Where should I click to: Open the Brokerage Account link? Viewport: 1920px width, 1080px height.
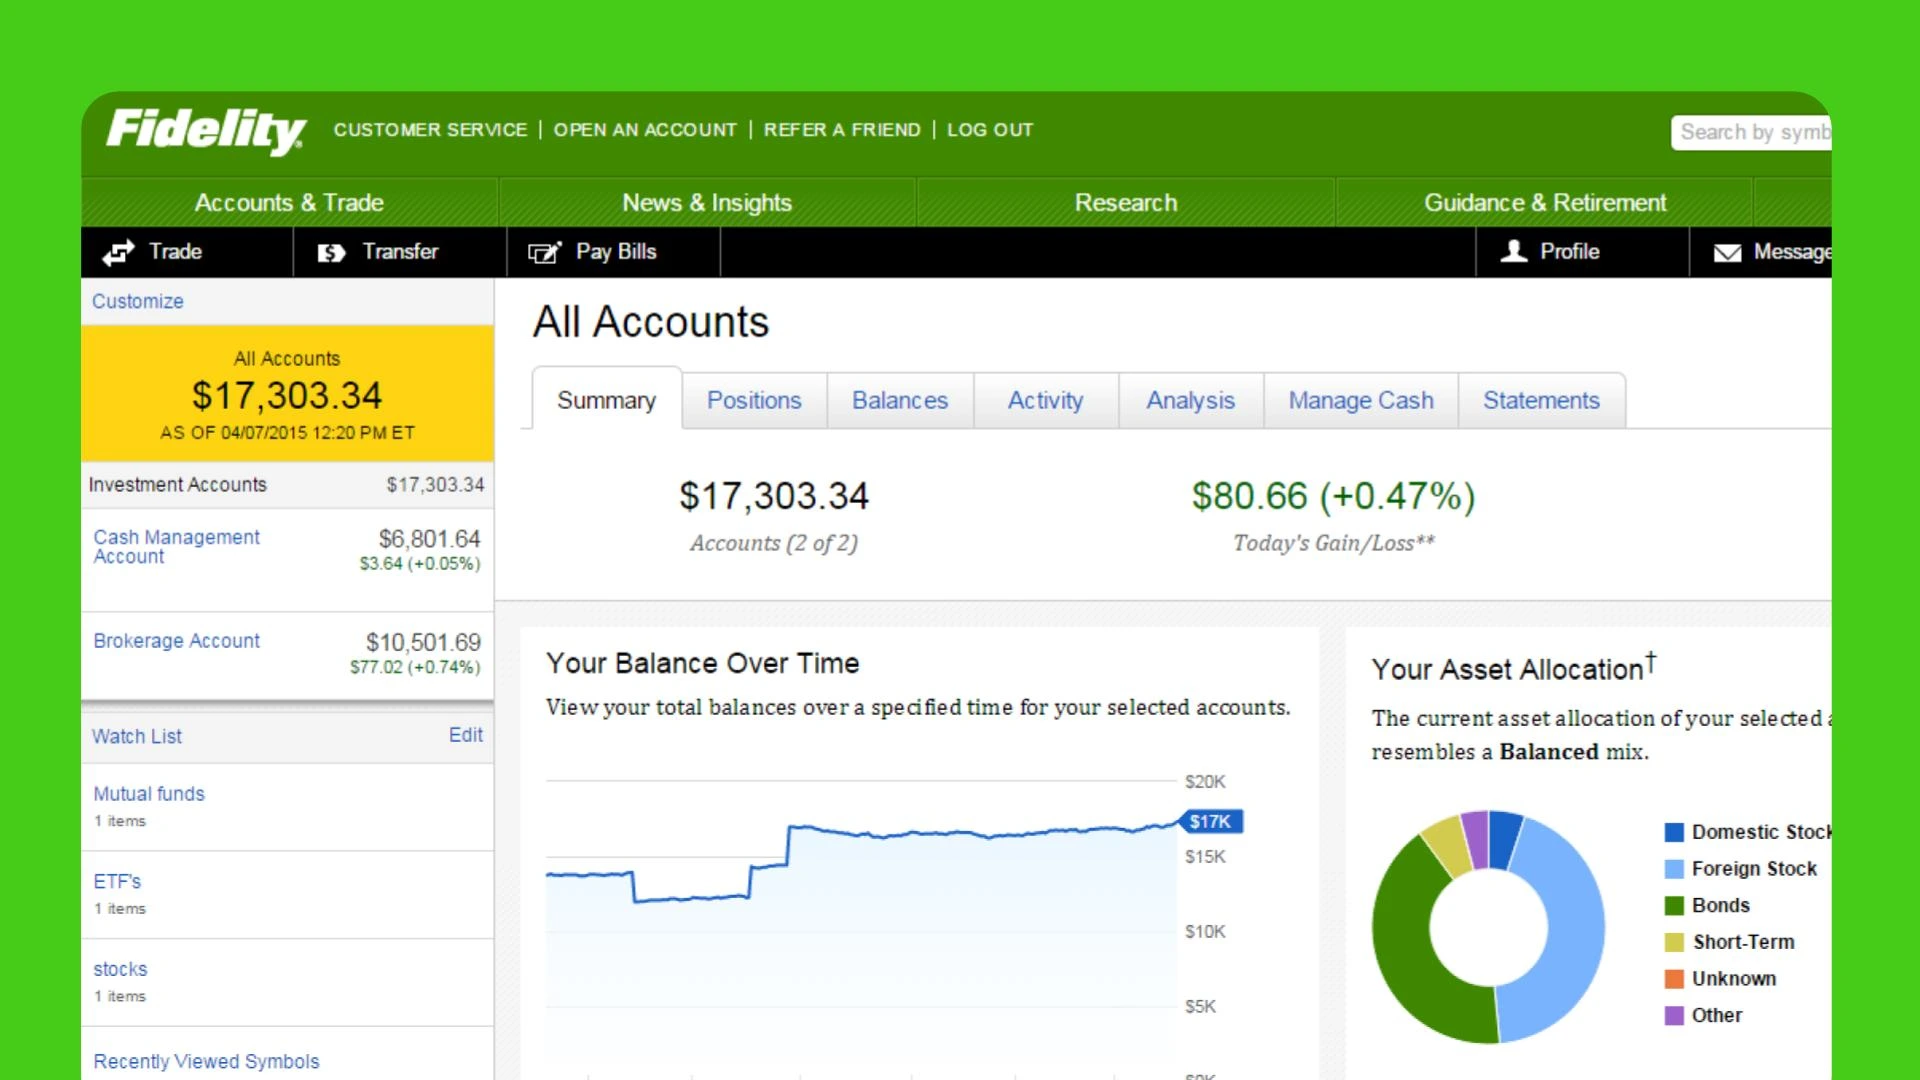pos(176,641)
